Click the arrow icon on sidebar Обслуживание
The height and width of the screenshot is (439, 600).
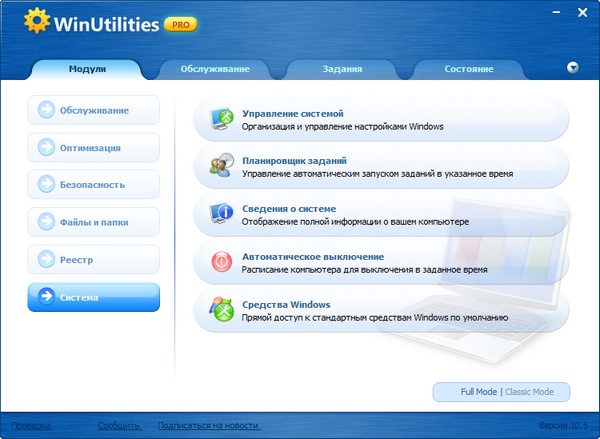coord(45,110)
